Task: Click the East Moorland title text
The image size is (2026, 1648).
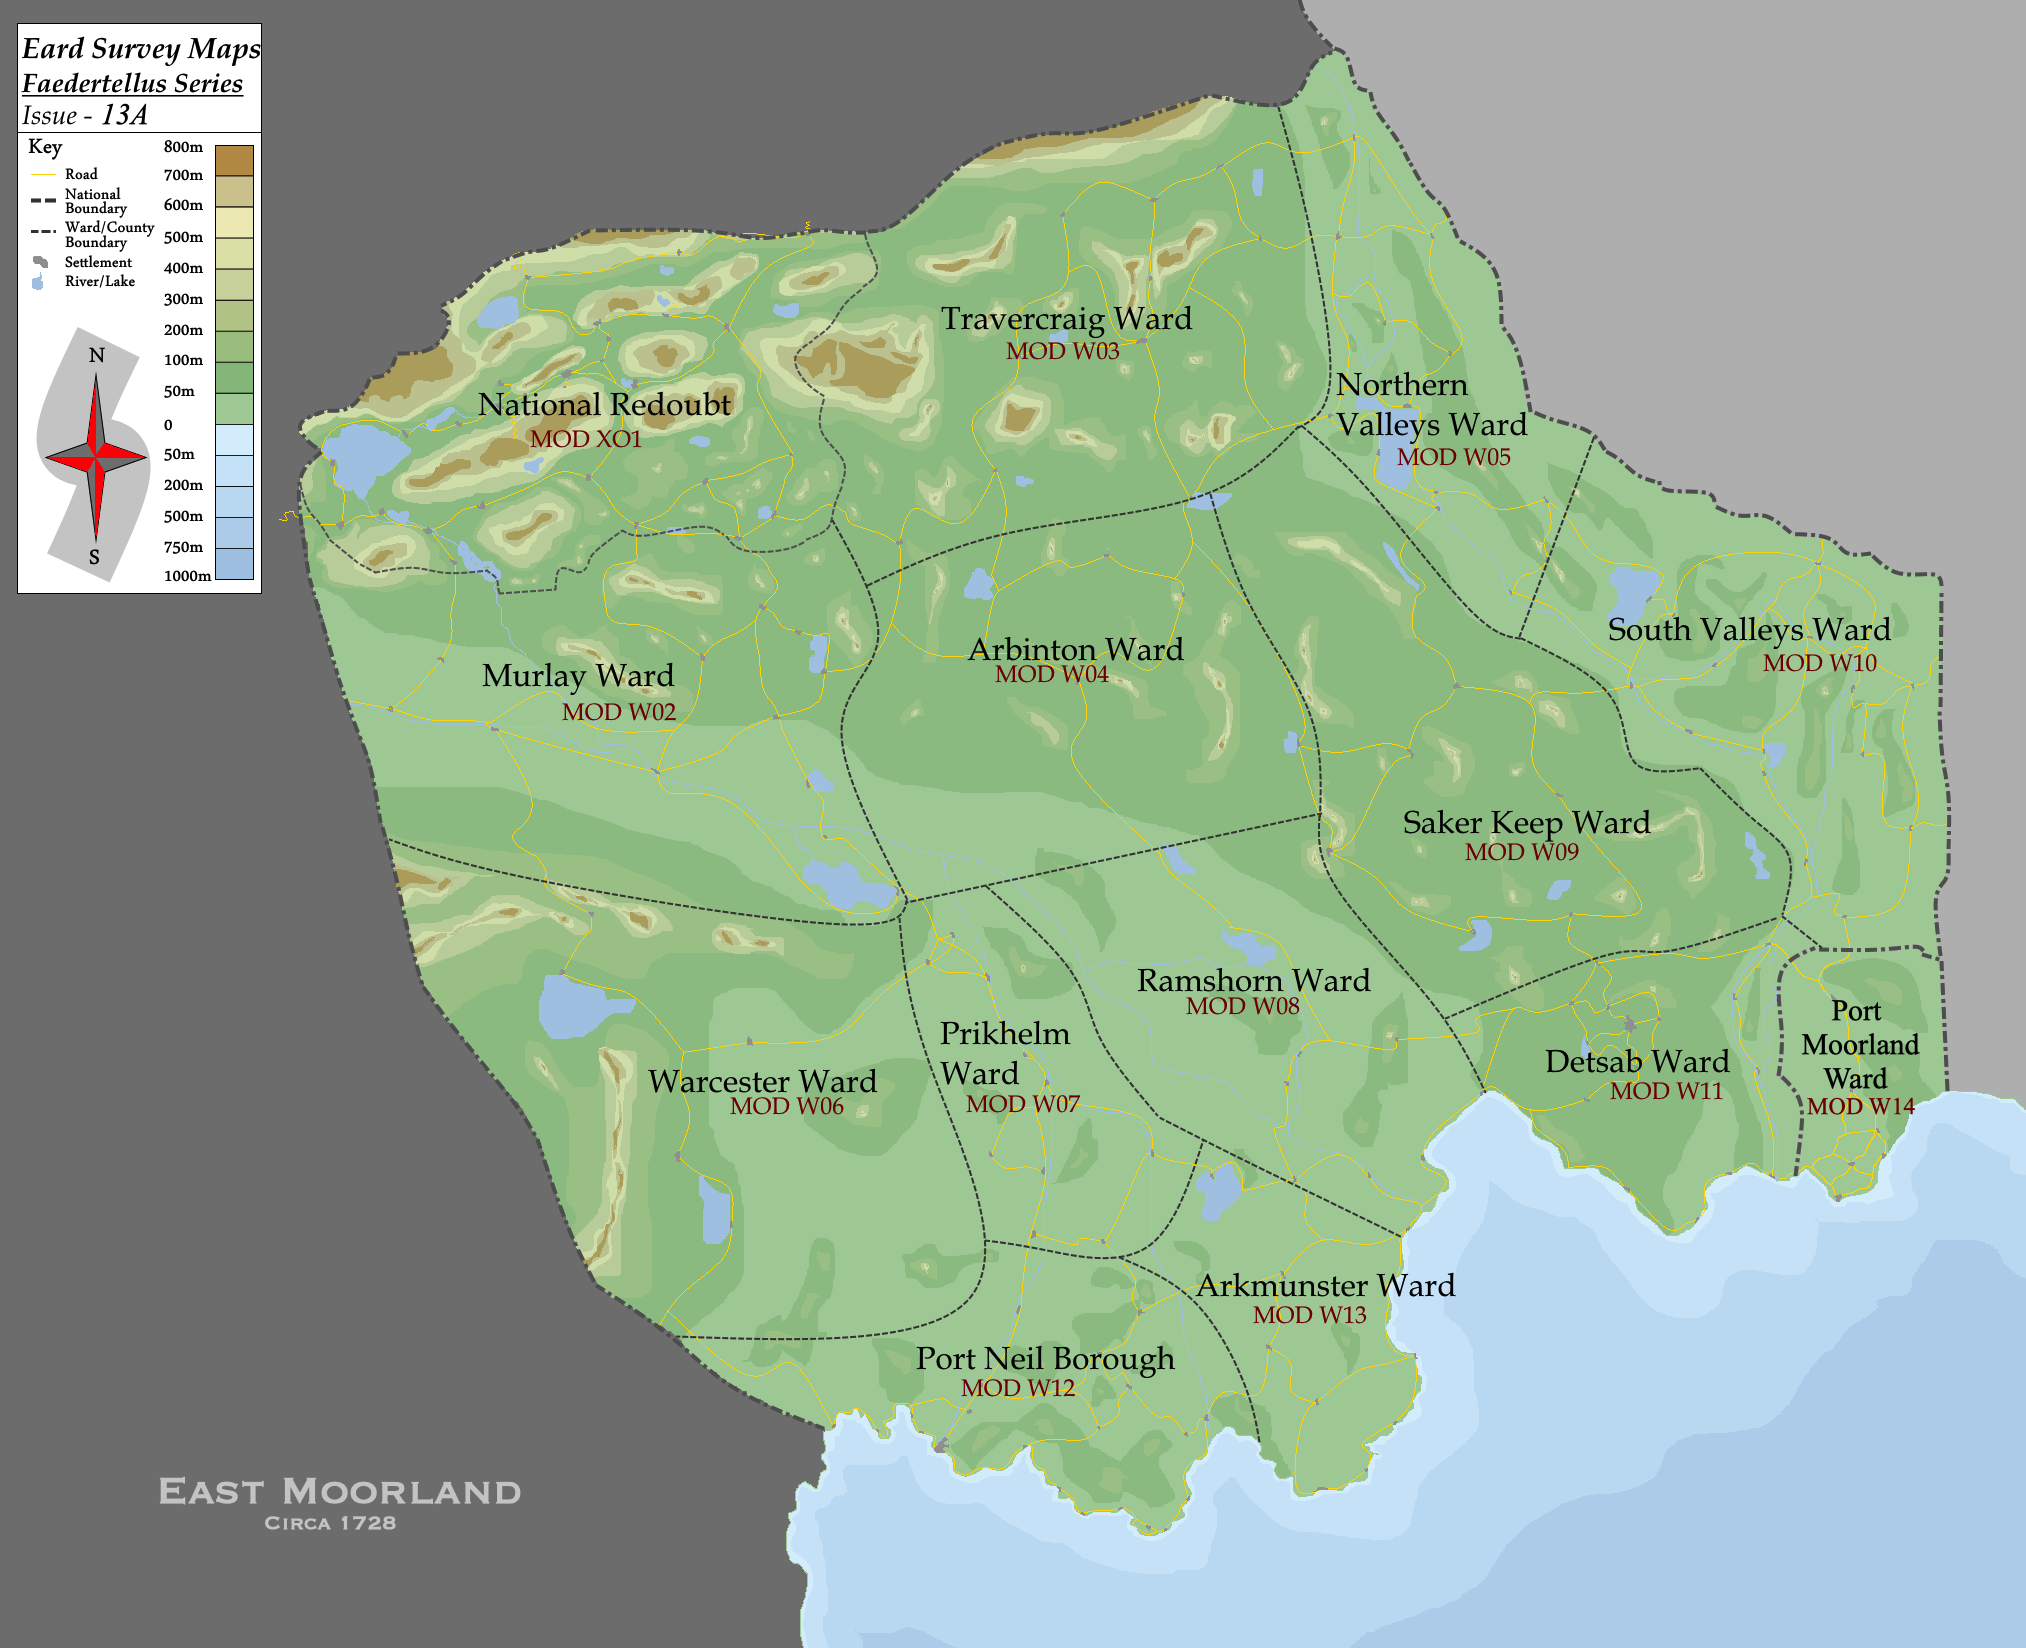Action: coord(340,1492)
